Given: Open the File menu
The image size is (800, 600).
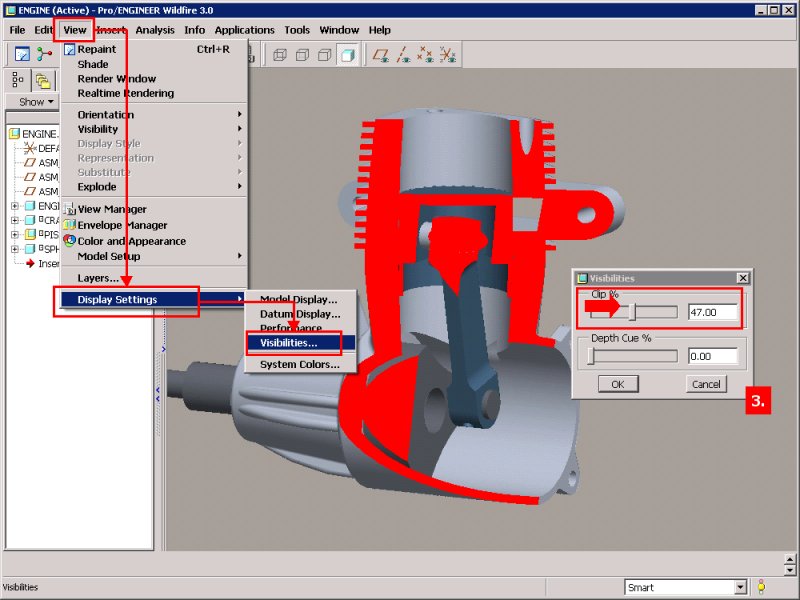Looking at the screenshot, I should click(17, 30).
